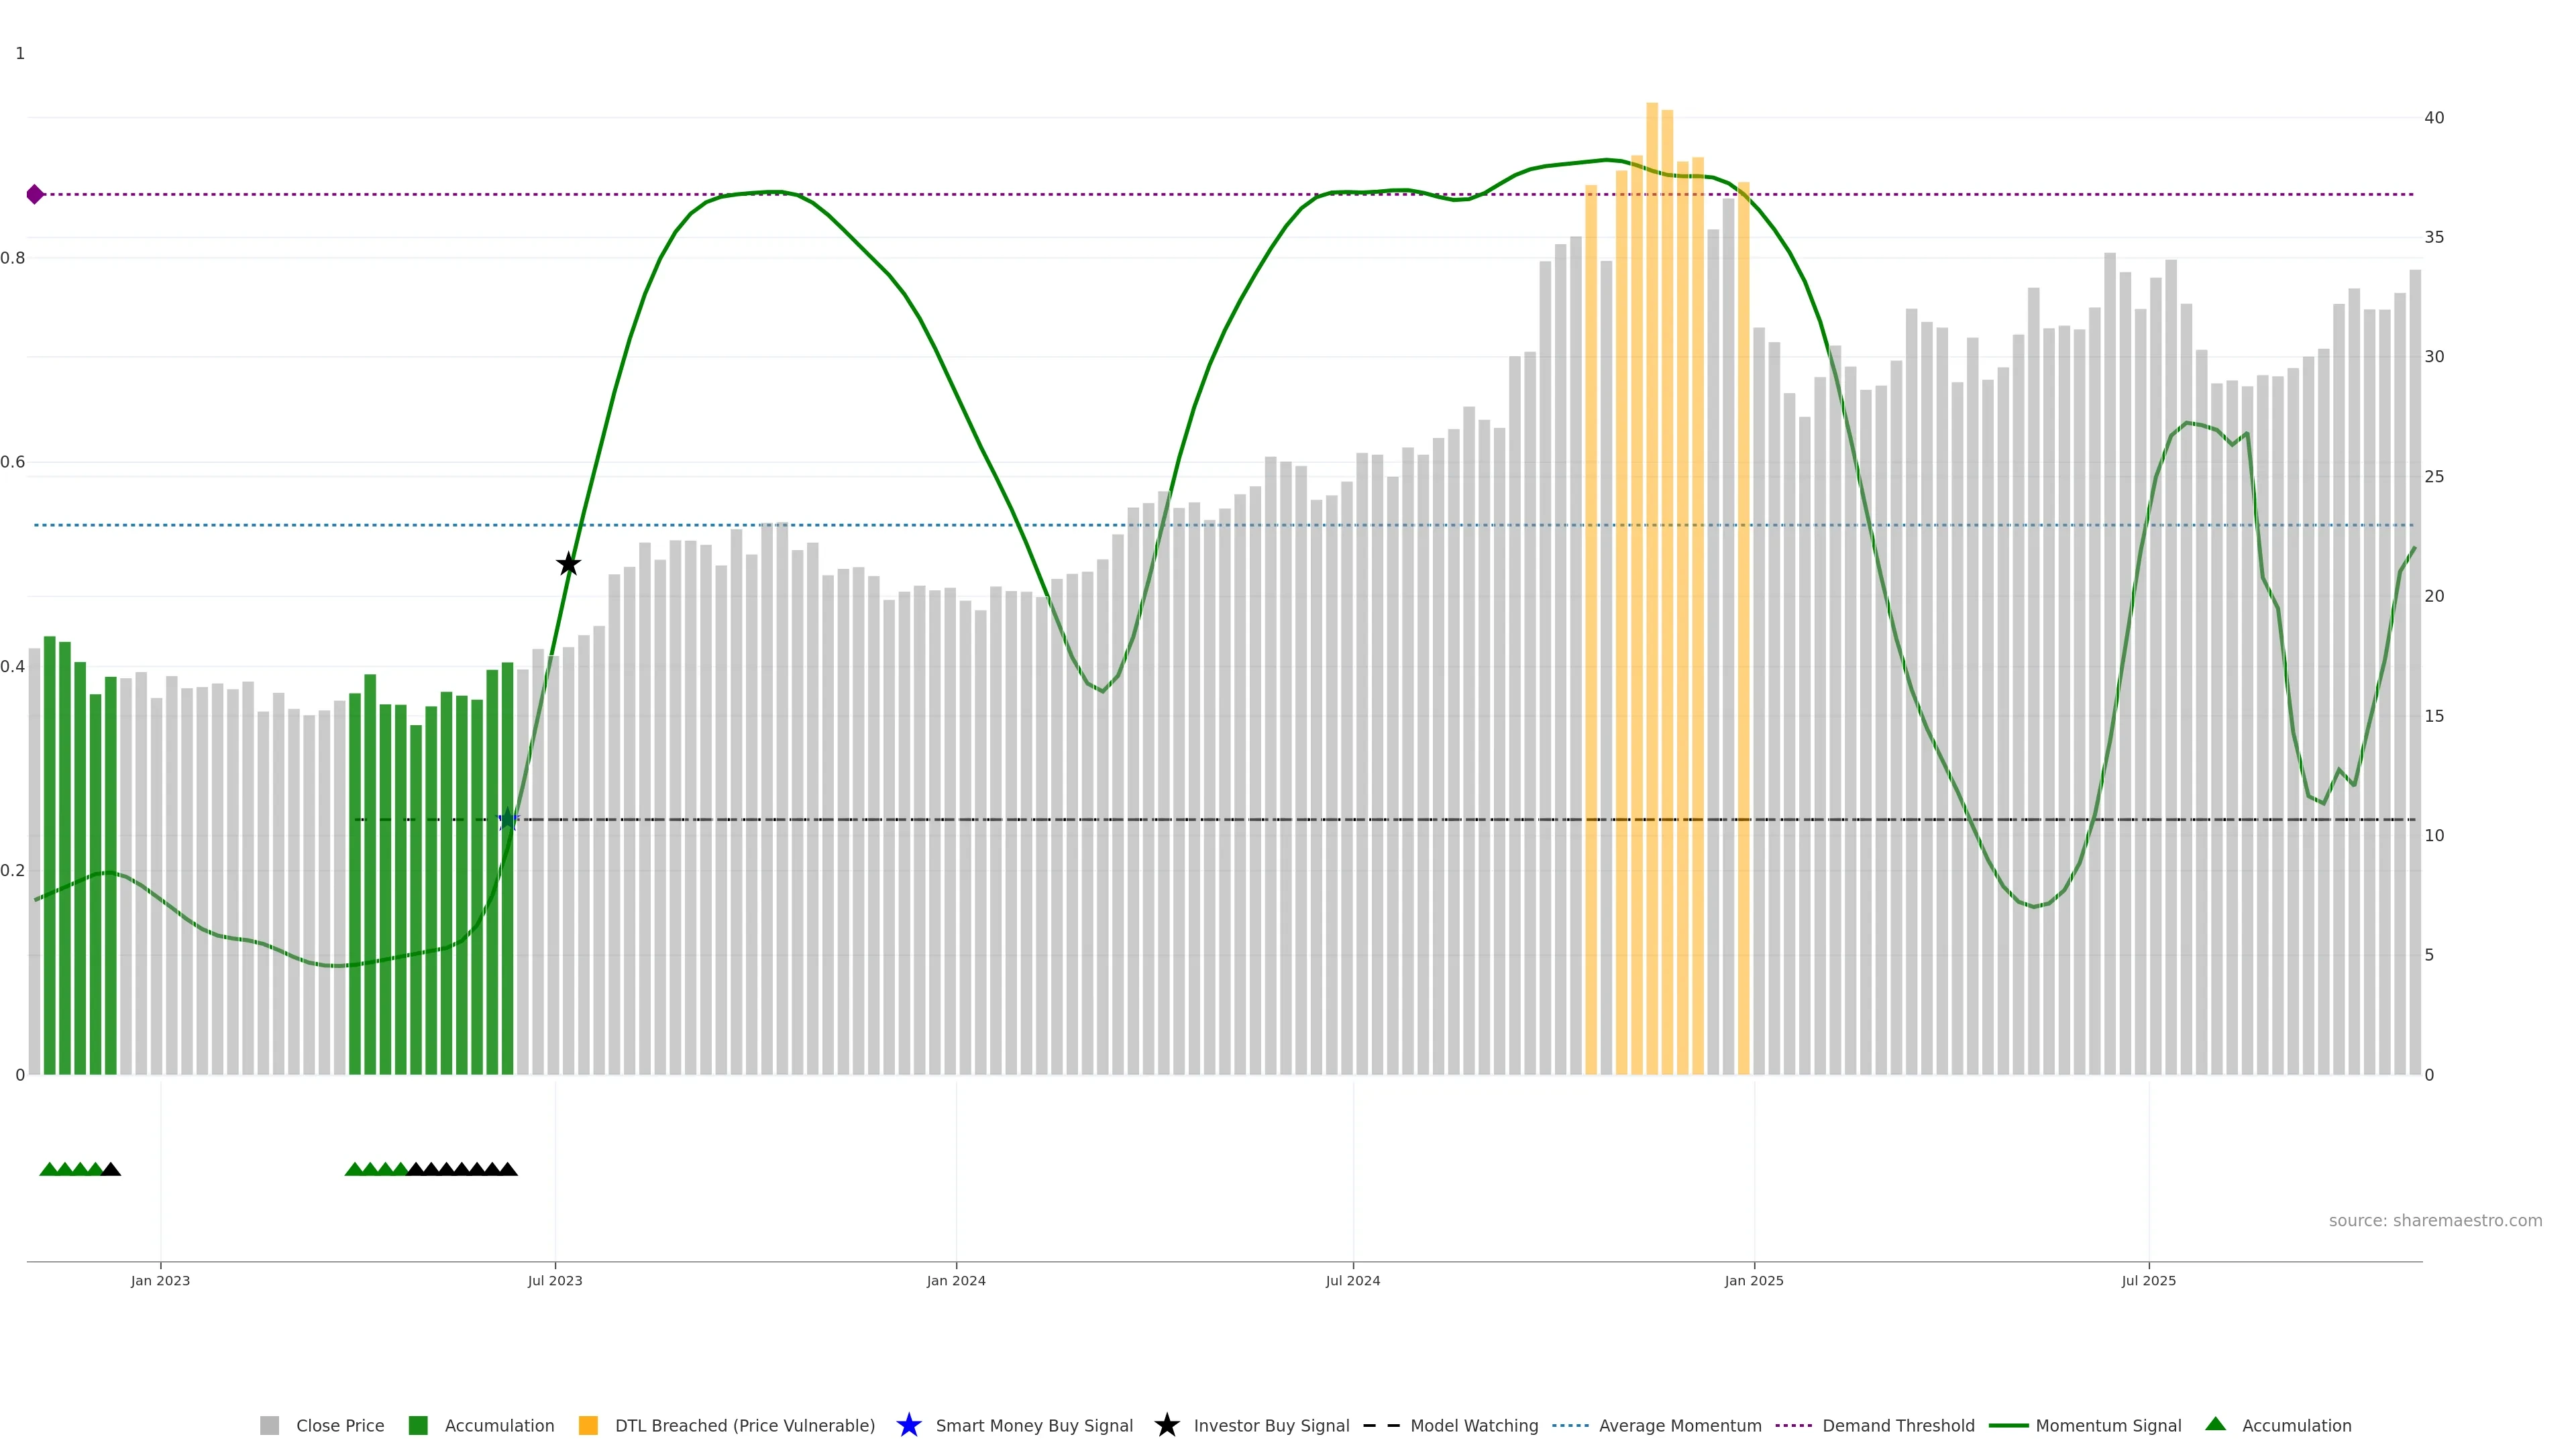The height and width of the screenshot is (1449, 2576).
Task: Click the green Accumulation triangle in legend
Action: 2215,1424
